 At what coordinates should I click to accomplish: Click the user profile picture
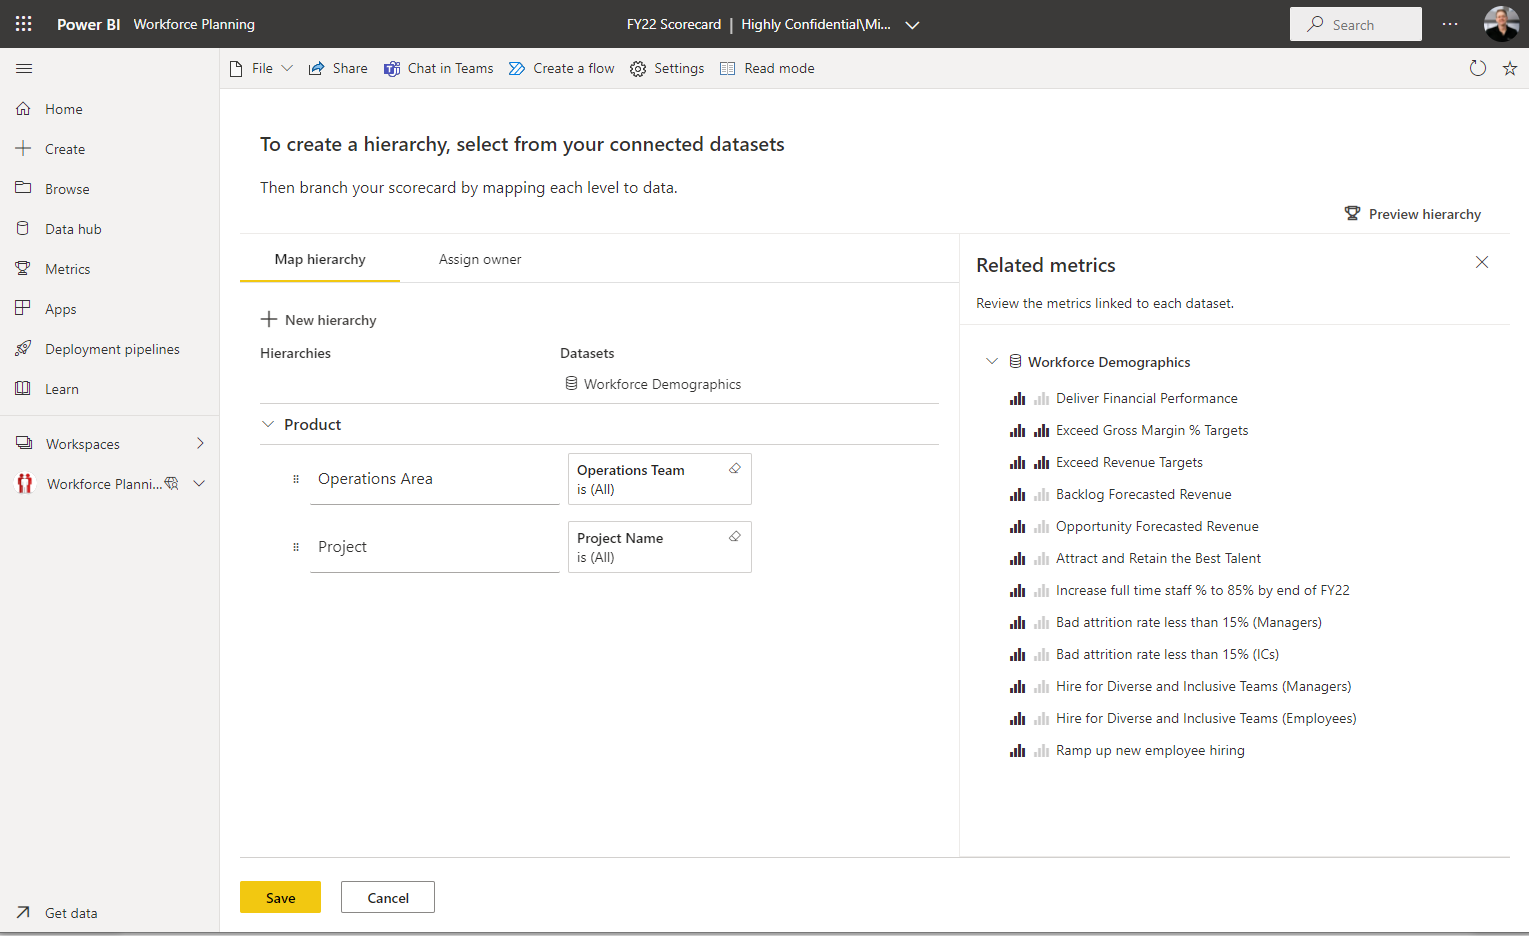1501,24
